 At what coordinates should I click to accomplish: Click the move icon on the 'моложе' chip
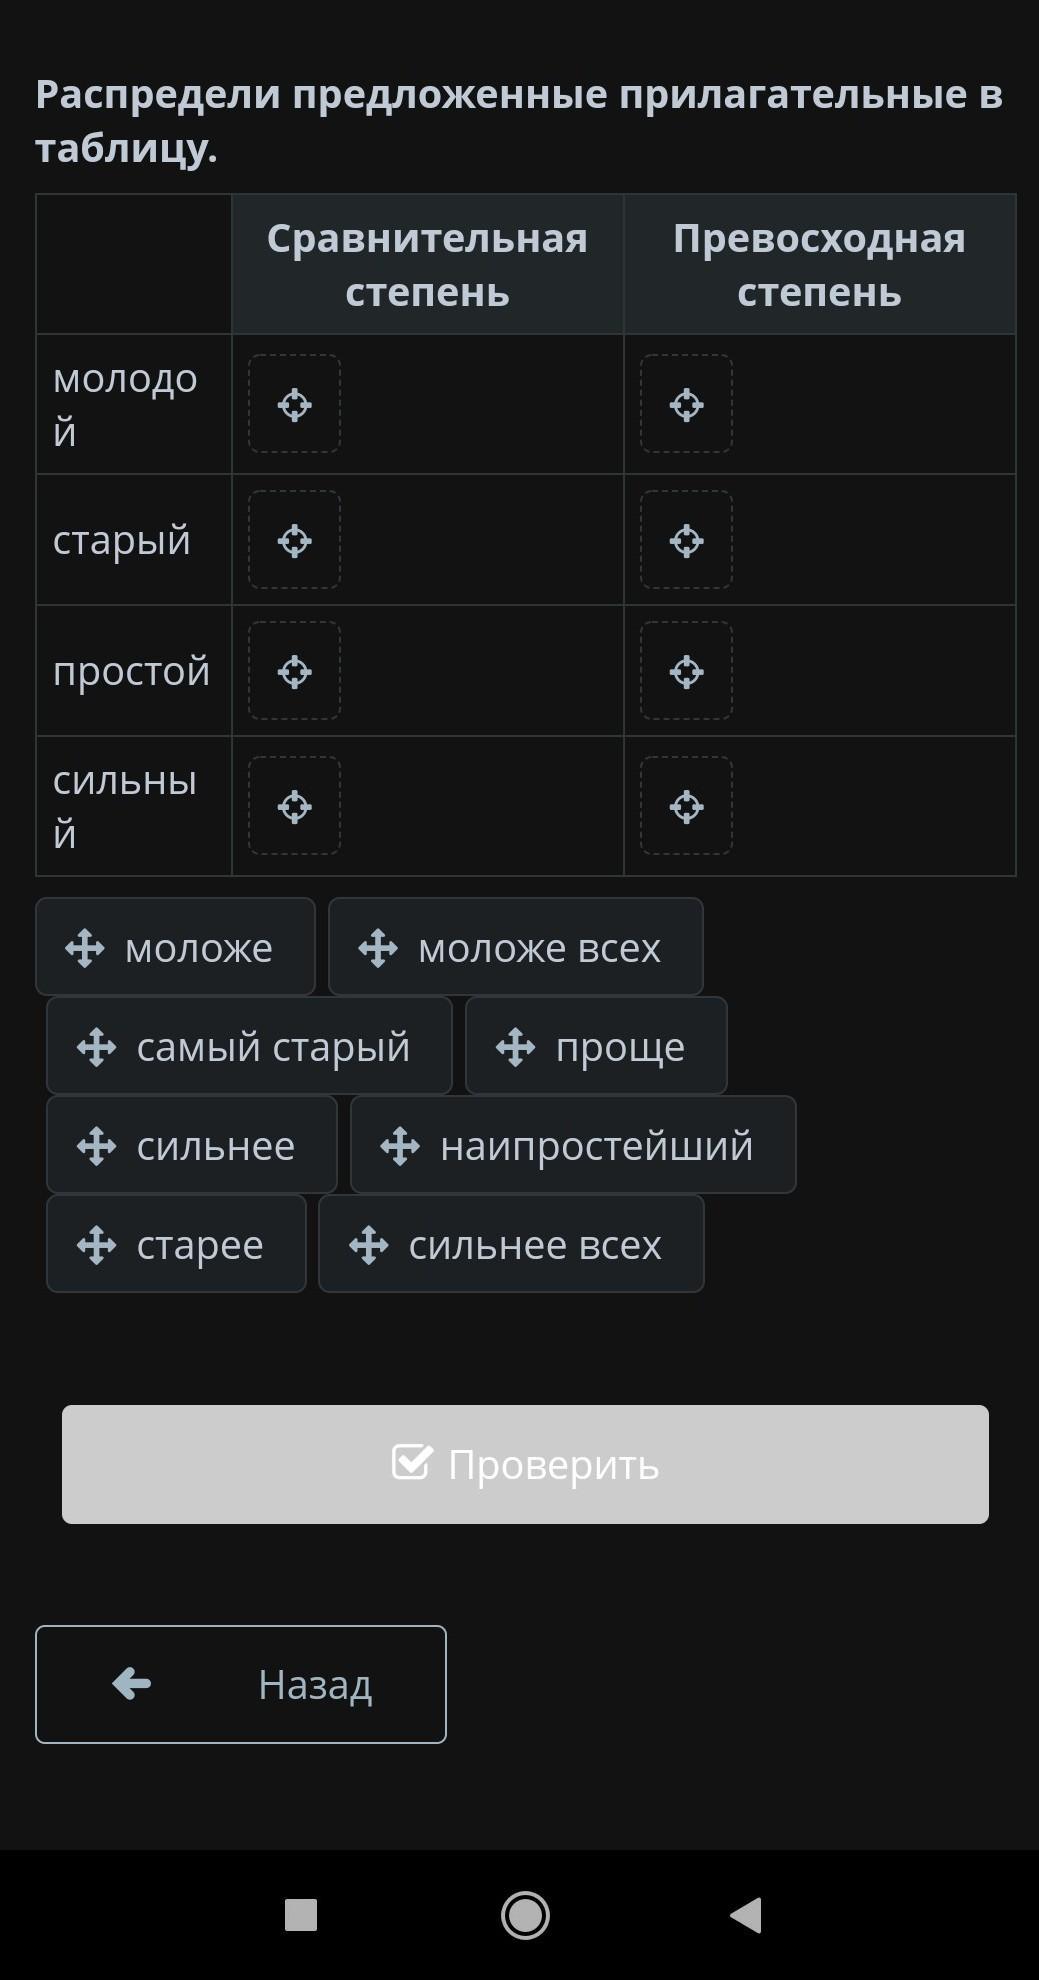tap(85, 948)
